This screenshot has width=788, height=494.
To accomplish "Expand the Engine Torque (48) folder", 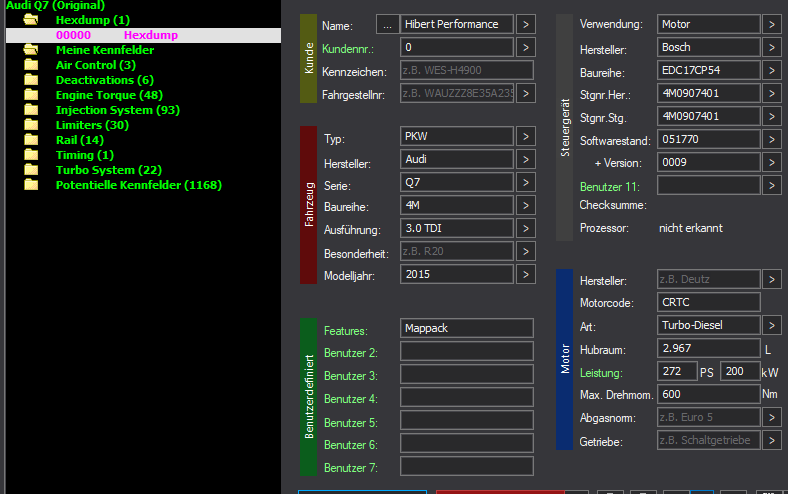I will pyautogui.click(x=109, y=95).
